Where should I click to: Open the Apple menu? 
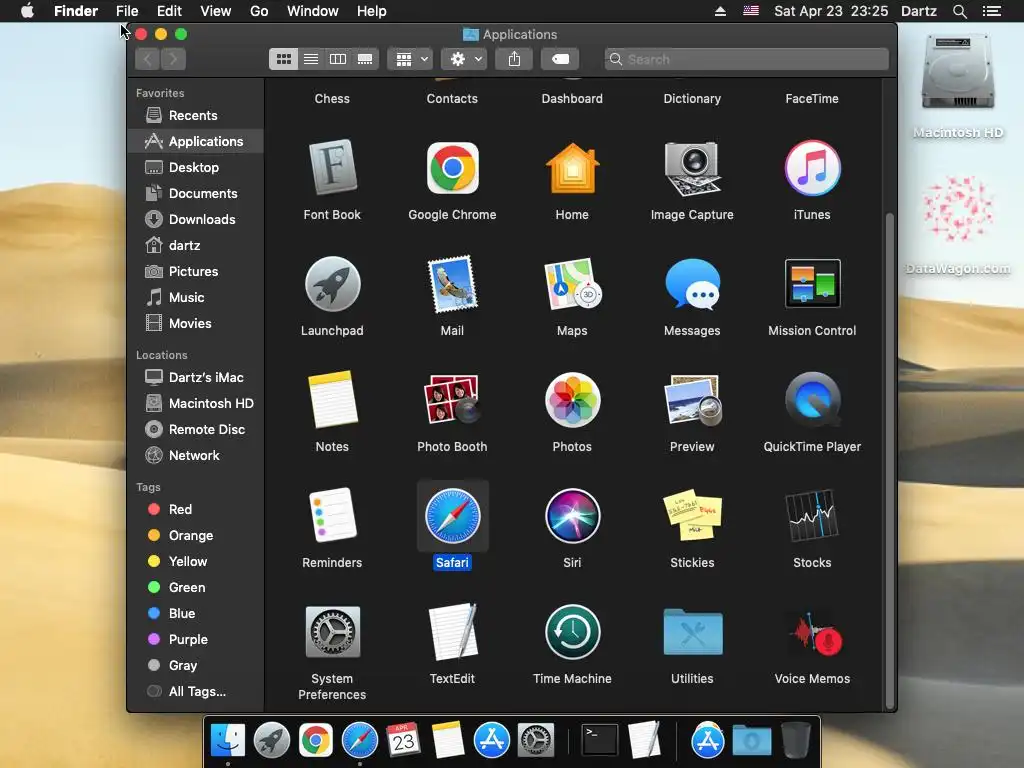27,11
